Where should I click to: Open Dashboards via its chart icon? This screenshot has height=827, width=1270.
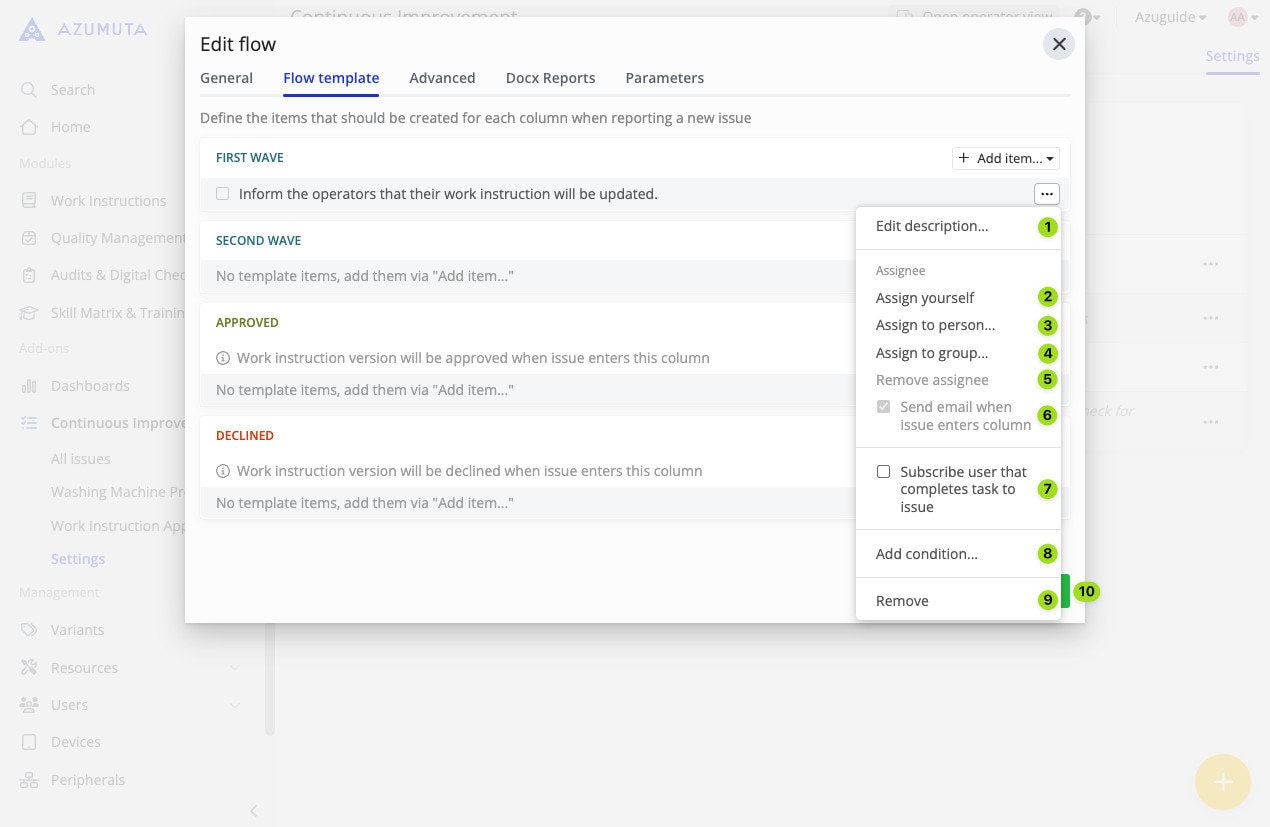(x=29, y=386)
